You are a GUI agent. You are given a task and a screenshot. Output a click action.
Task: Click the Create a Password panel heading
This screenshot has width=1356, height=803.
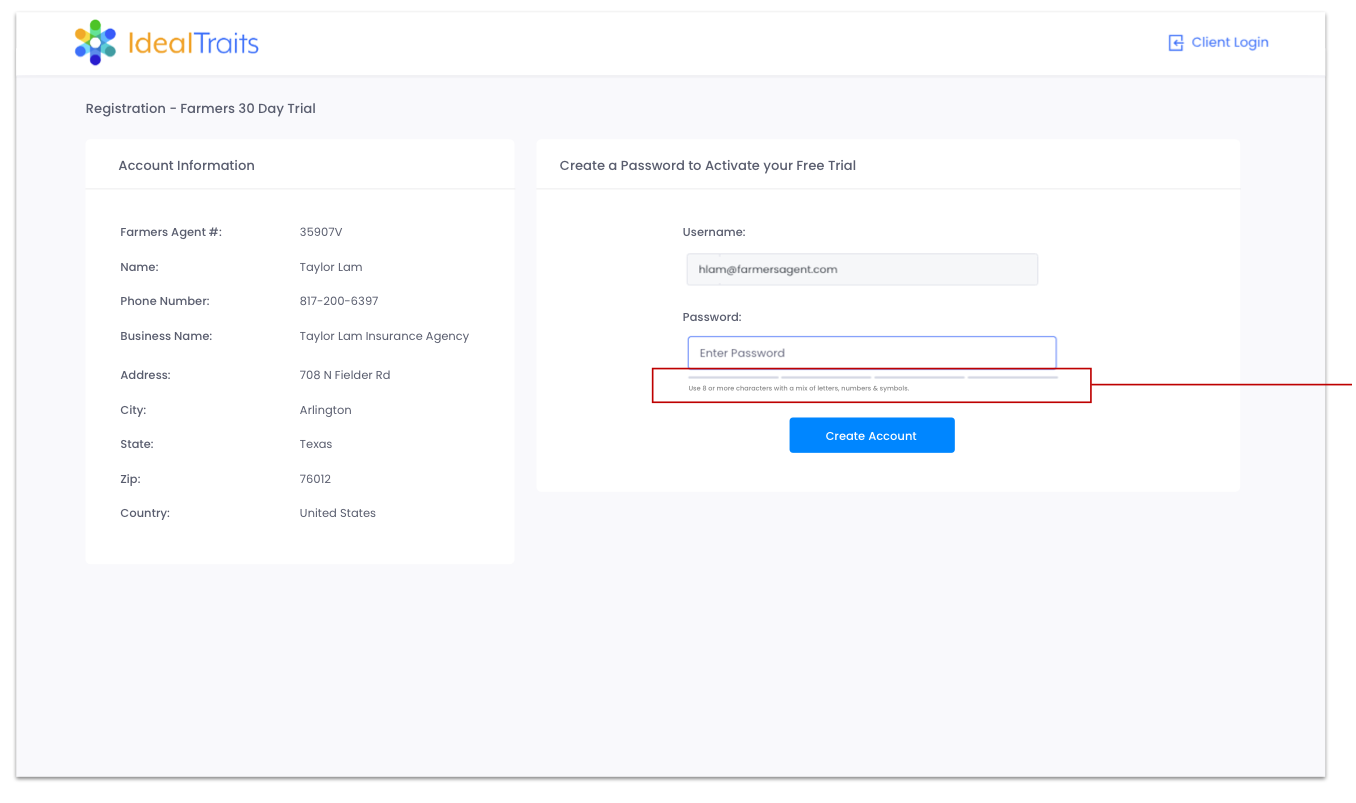707,166
